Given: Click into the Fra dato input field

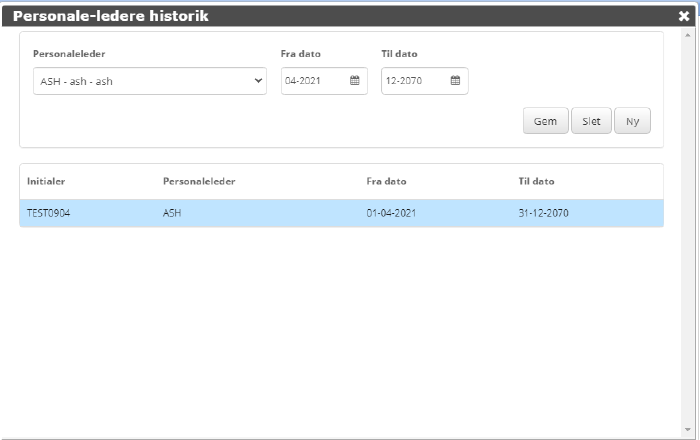Looking at the screenshot, I should pos(313,81).
